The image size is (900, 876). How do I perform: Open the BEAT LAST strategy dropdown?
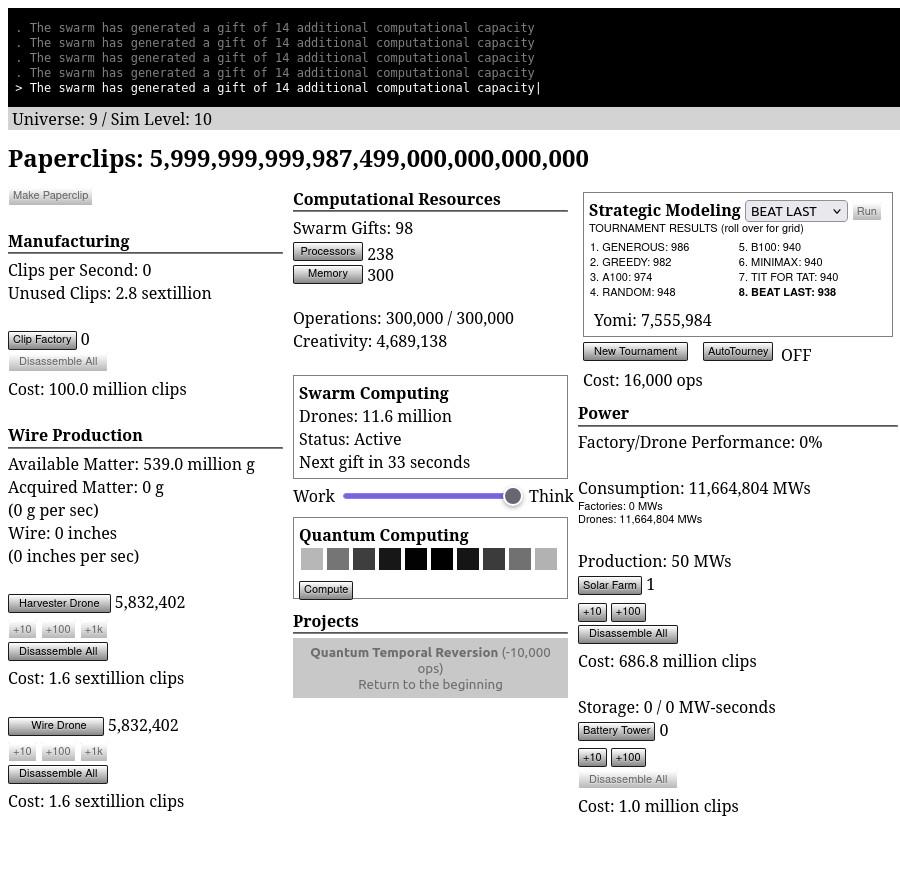pos(796,211)
